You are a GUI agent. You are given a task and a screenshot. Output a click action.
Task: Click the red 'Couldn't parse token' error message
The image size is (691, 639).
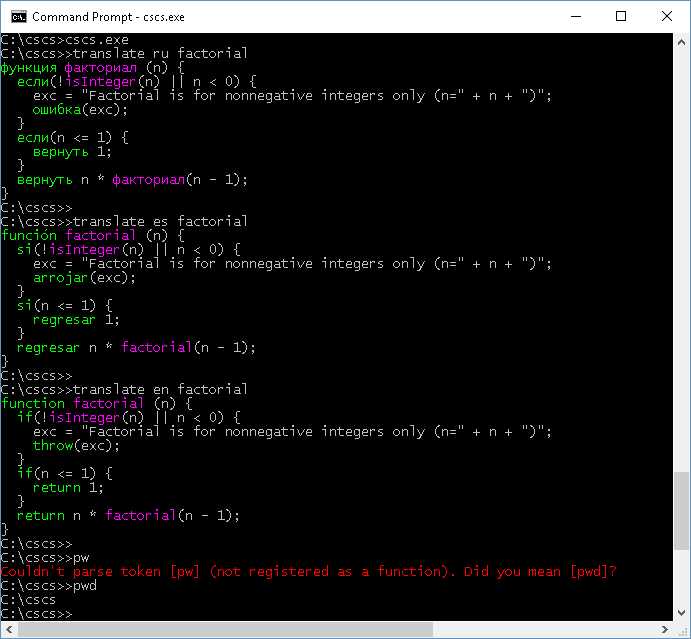(308, 572)
